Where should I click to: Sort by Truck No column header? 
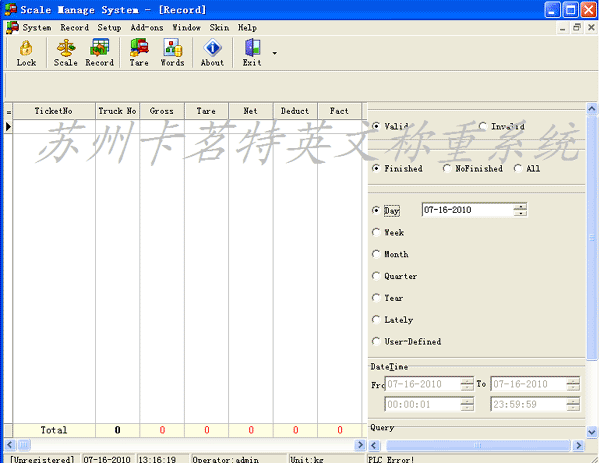point(117,111)
